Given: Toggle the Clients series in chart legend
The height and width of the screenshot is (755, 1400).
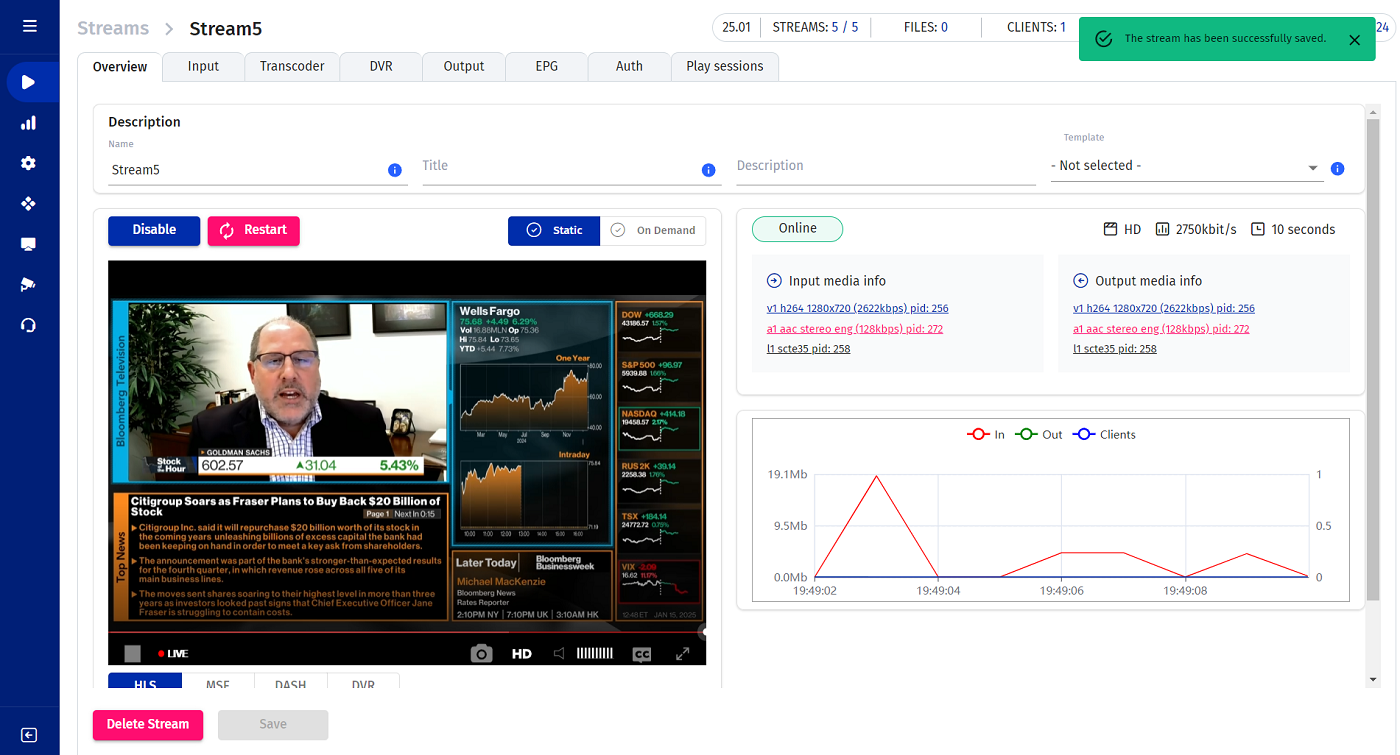Looking at the screenshot, I should 1104,435.
